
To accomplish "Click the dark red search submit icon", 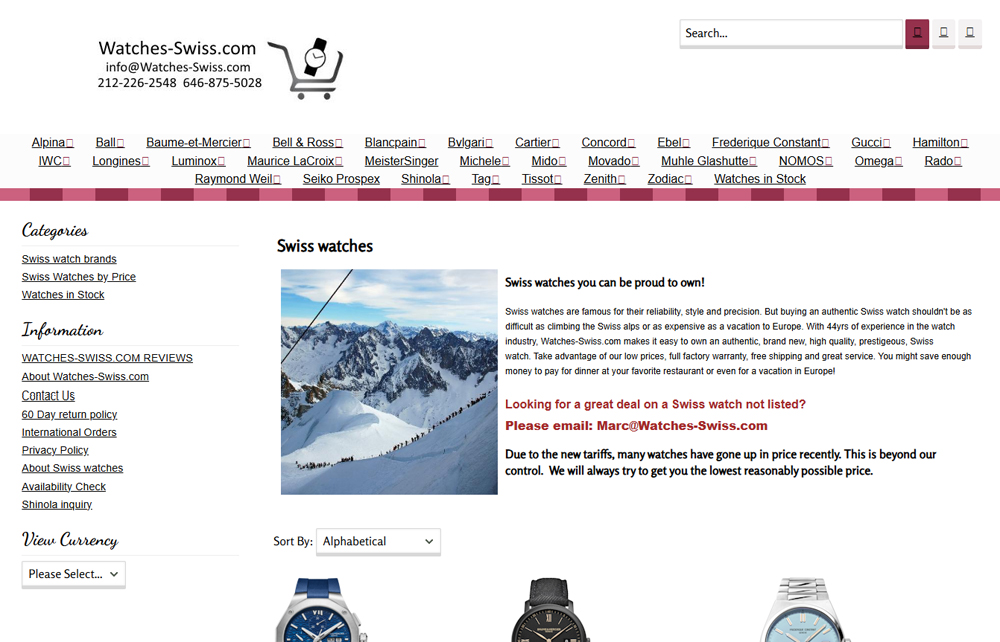I will 917,33.
